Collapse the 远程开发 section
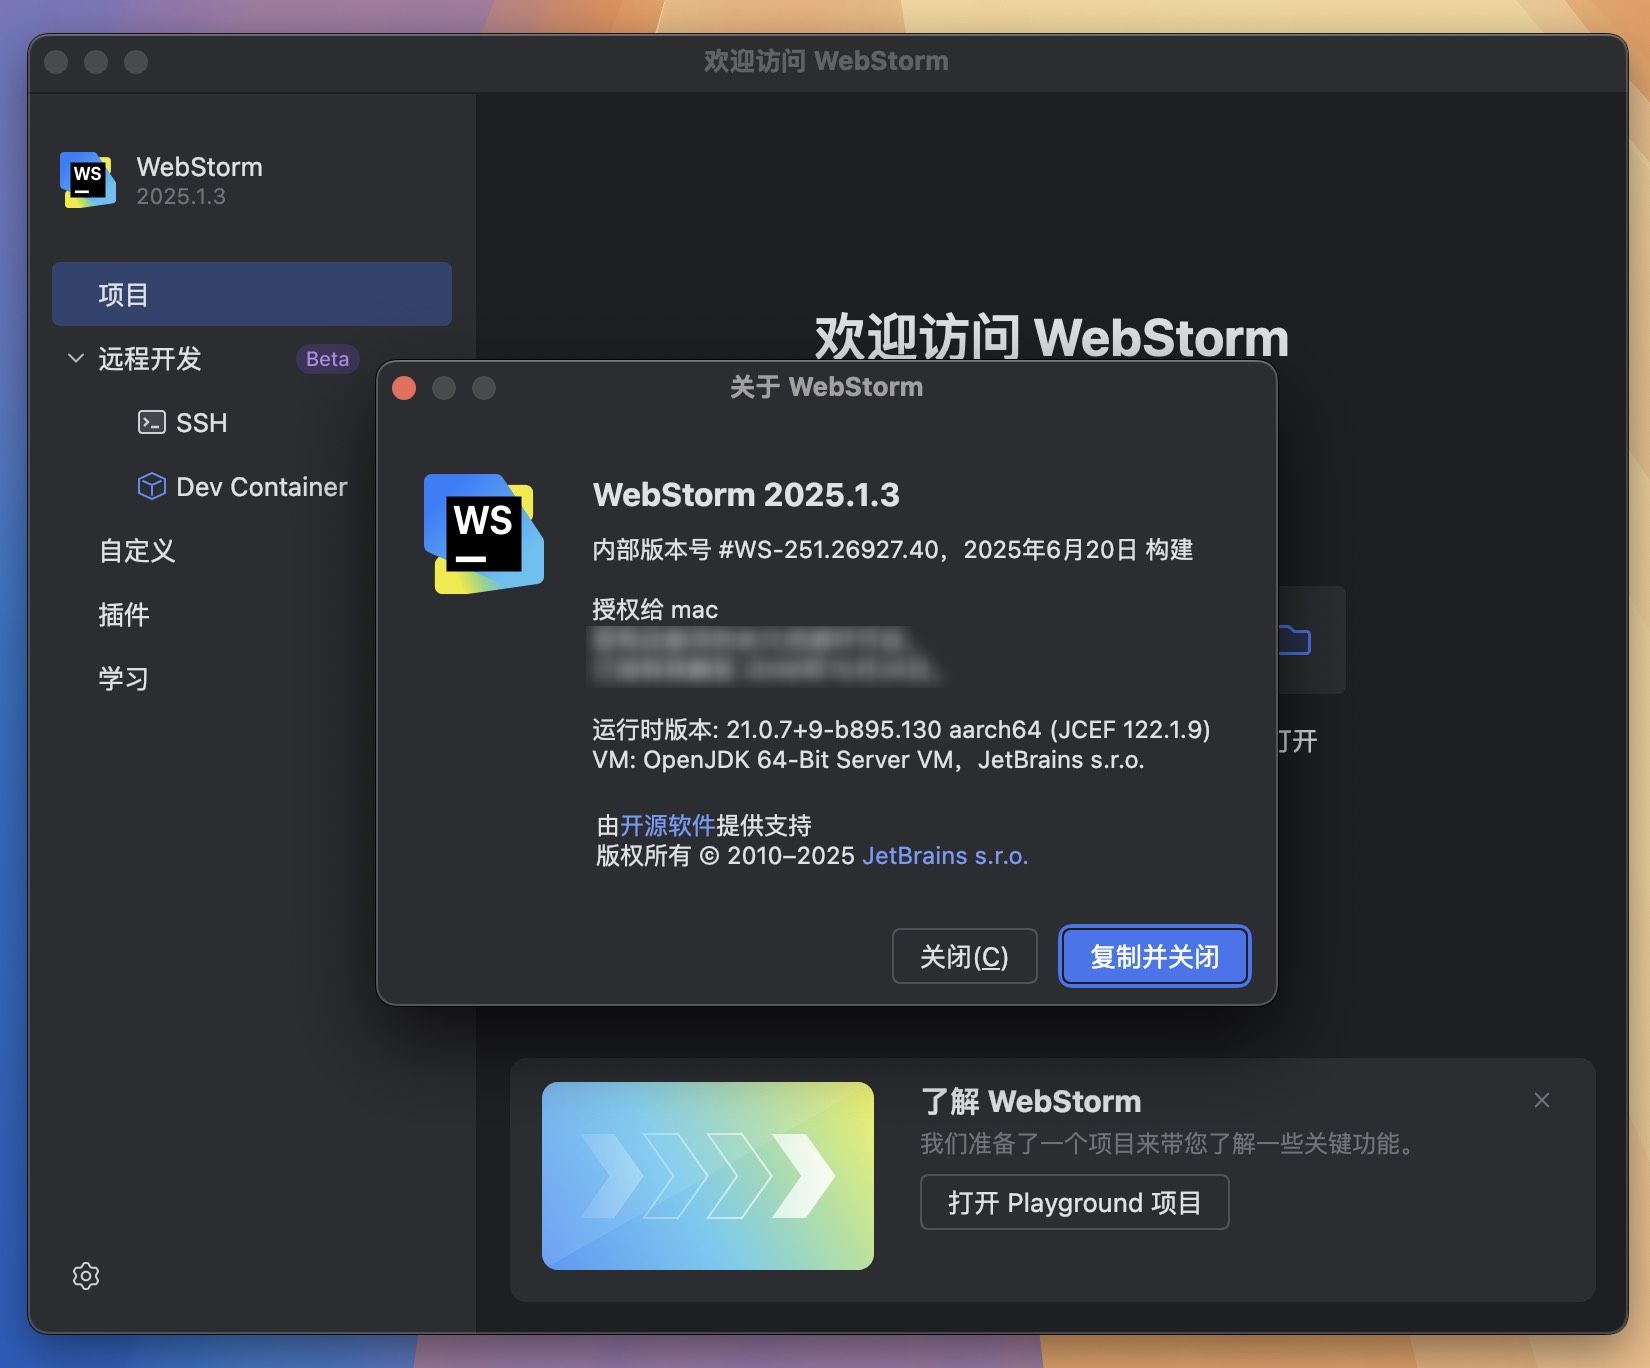The height and width of the screenshot is (1368, 1650). 75,358
